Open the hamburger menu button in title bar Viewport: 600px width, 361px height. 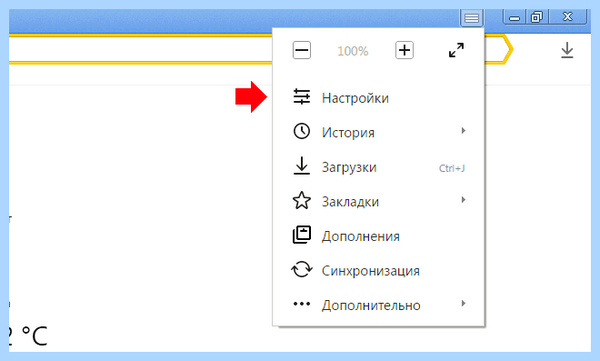471,18
